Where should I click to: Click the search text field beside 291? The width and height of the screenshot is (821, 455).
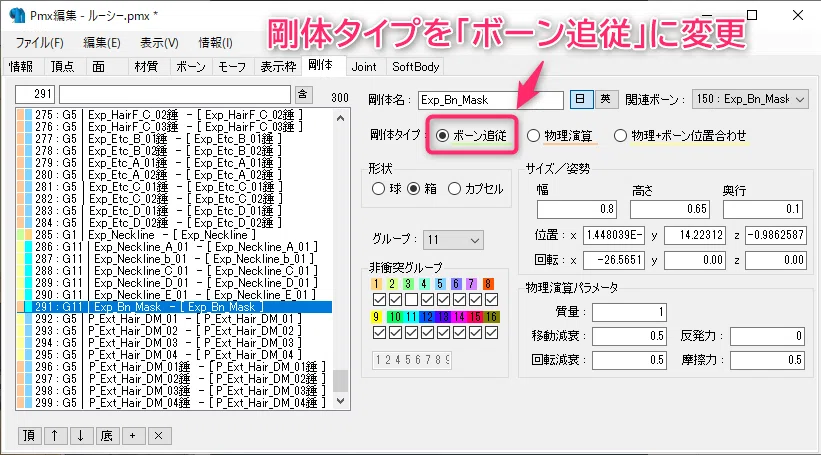(174, 94)
